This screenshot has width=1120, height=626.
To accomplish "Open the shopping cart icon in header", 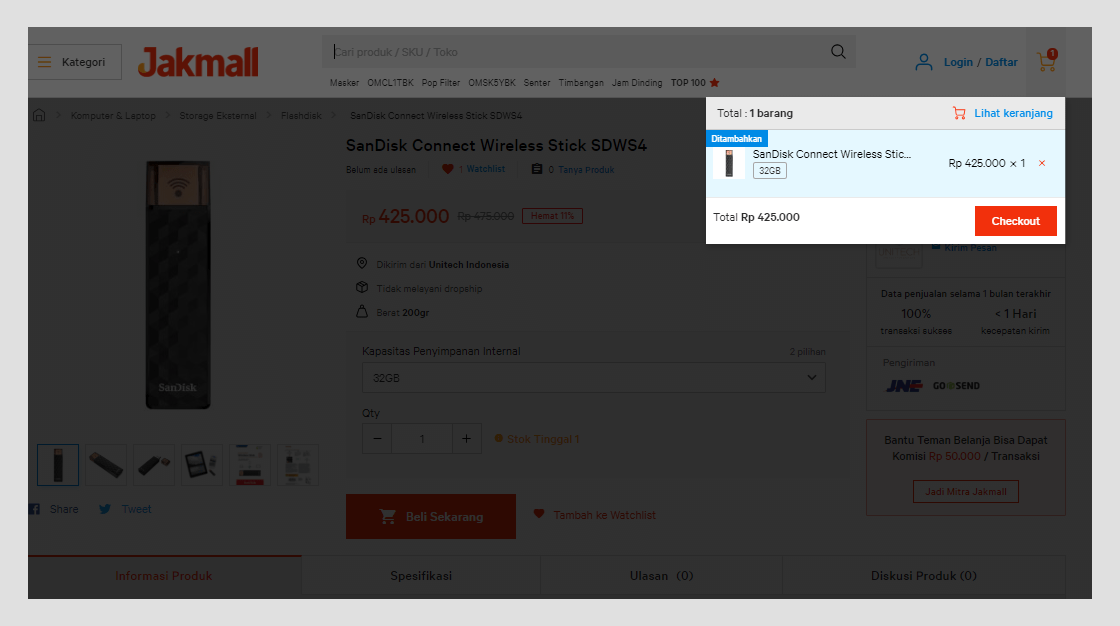I will (1047, 61).
